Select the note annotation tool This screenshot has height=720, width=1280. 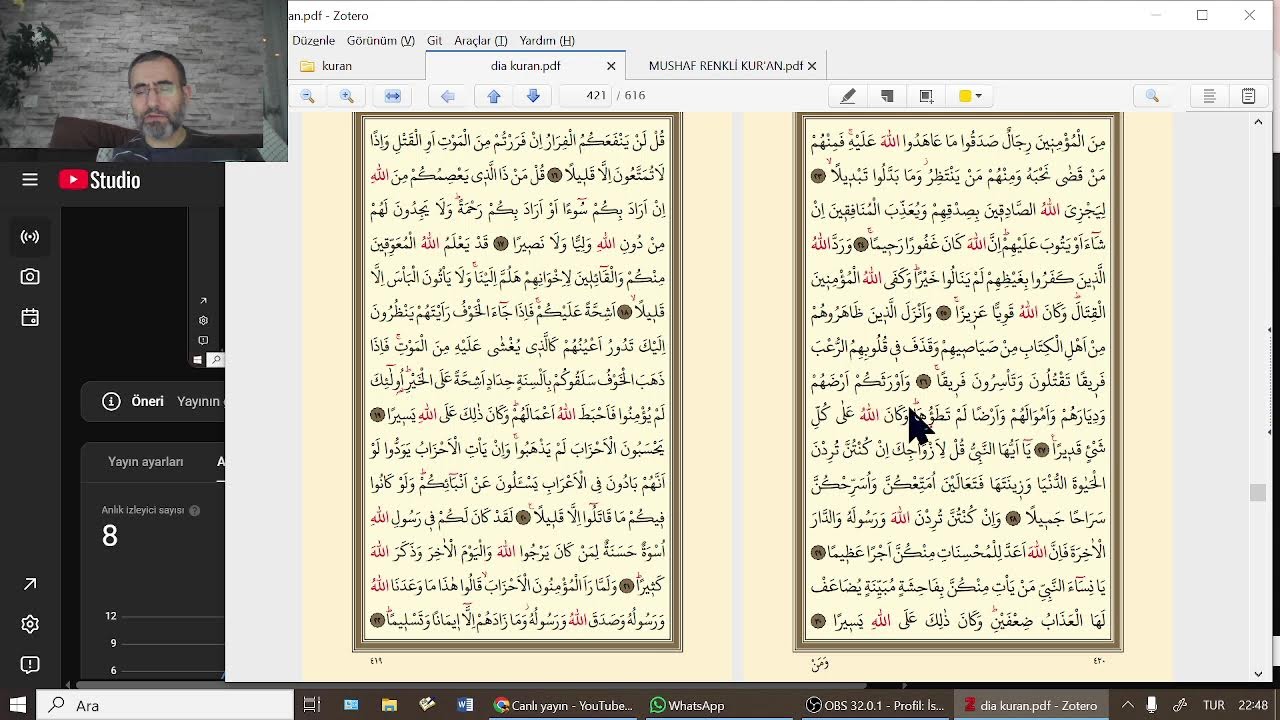887,96
